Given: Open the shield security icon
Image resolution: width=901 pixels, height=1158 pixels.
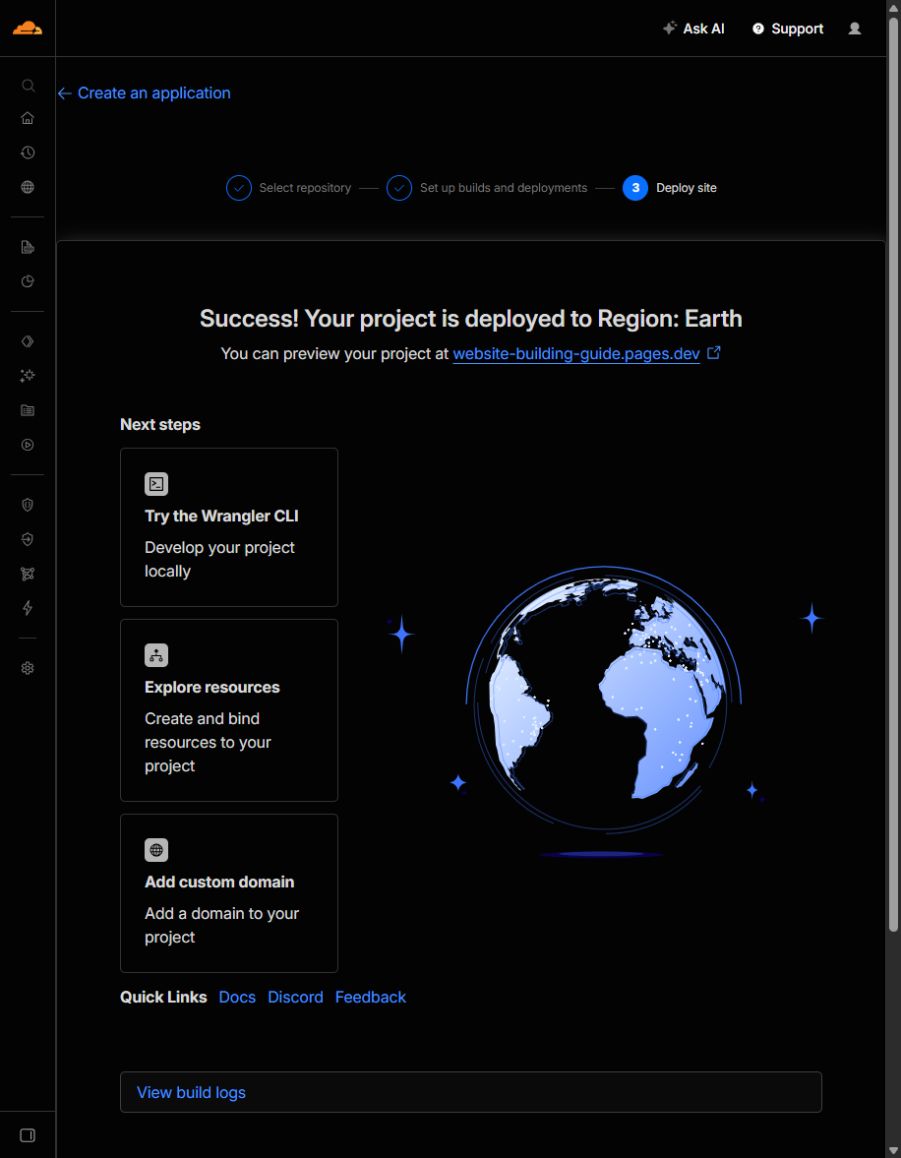Looking at the screenshot, I should [27, 505].
